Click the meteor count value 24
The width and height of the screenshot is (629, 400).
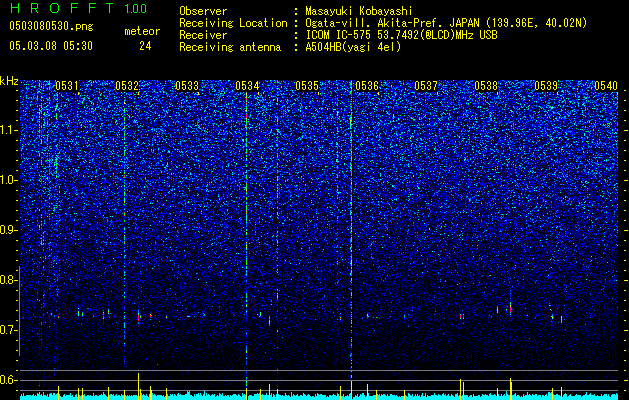[x=145, y=46]
